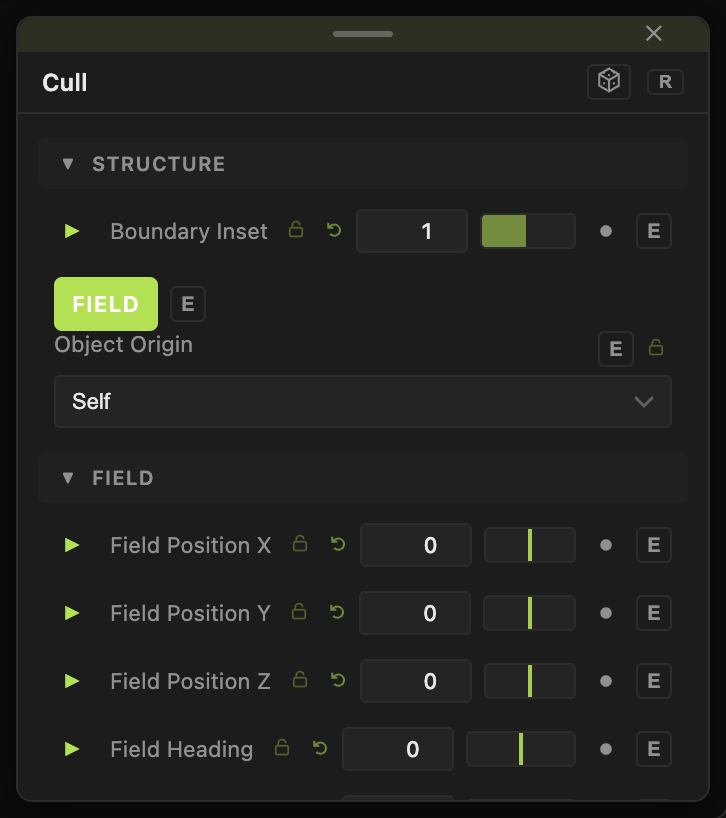This screenshot has width=726, height=818.
Task: Click the E icon for Object Origin
Action: pos(616,348)
